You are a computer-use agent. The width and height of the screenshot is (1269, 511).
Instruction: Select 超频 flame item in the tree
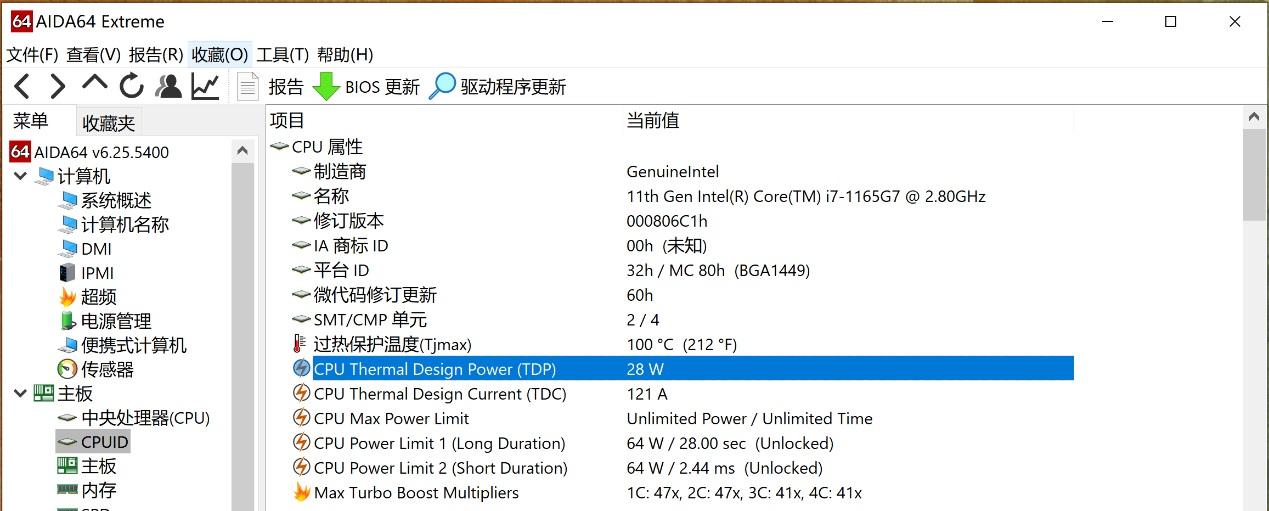[87, 297]
